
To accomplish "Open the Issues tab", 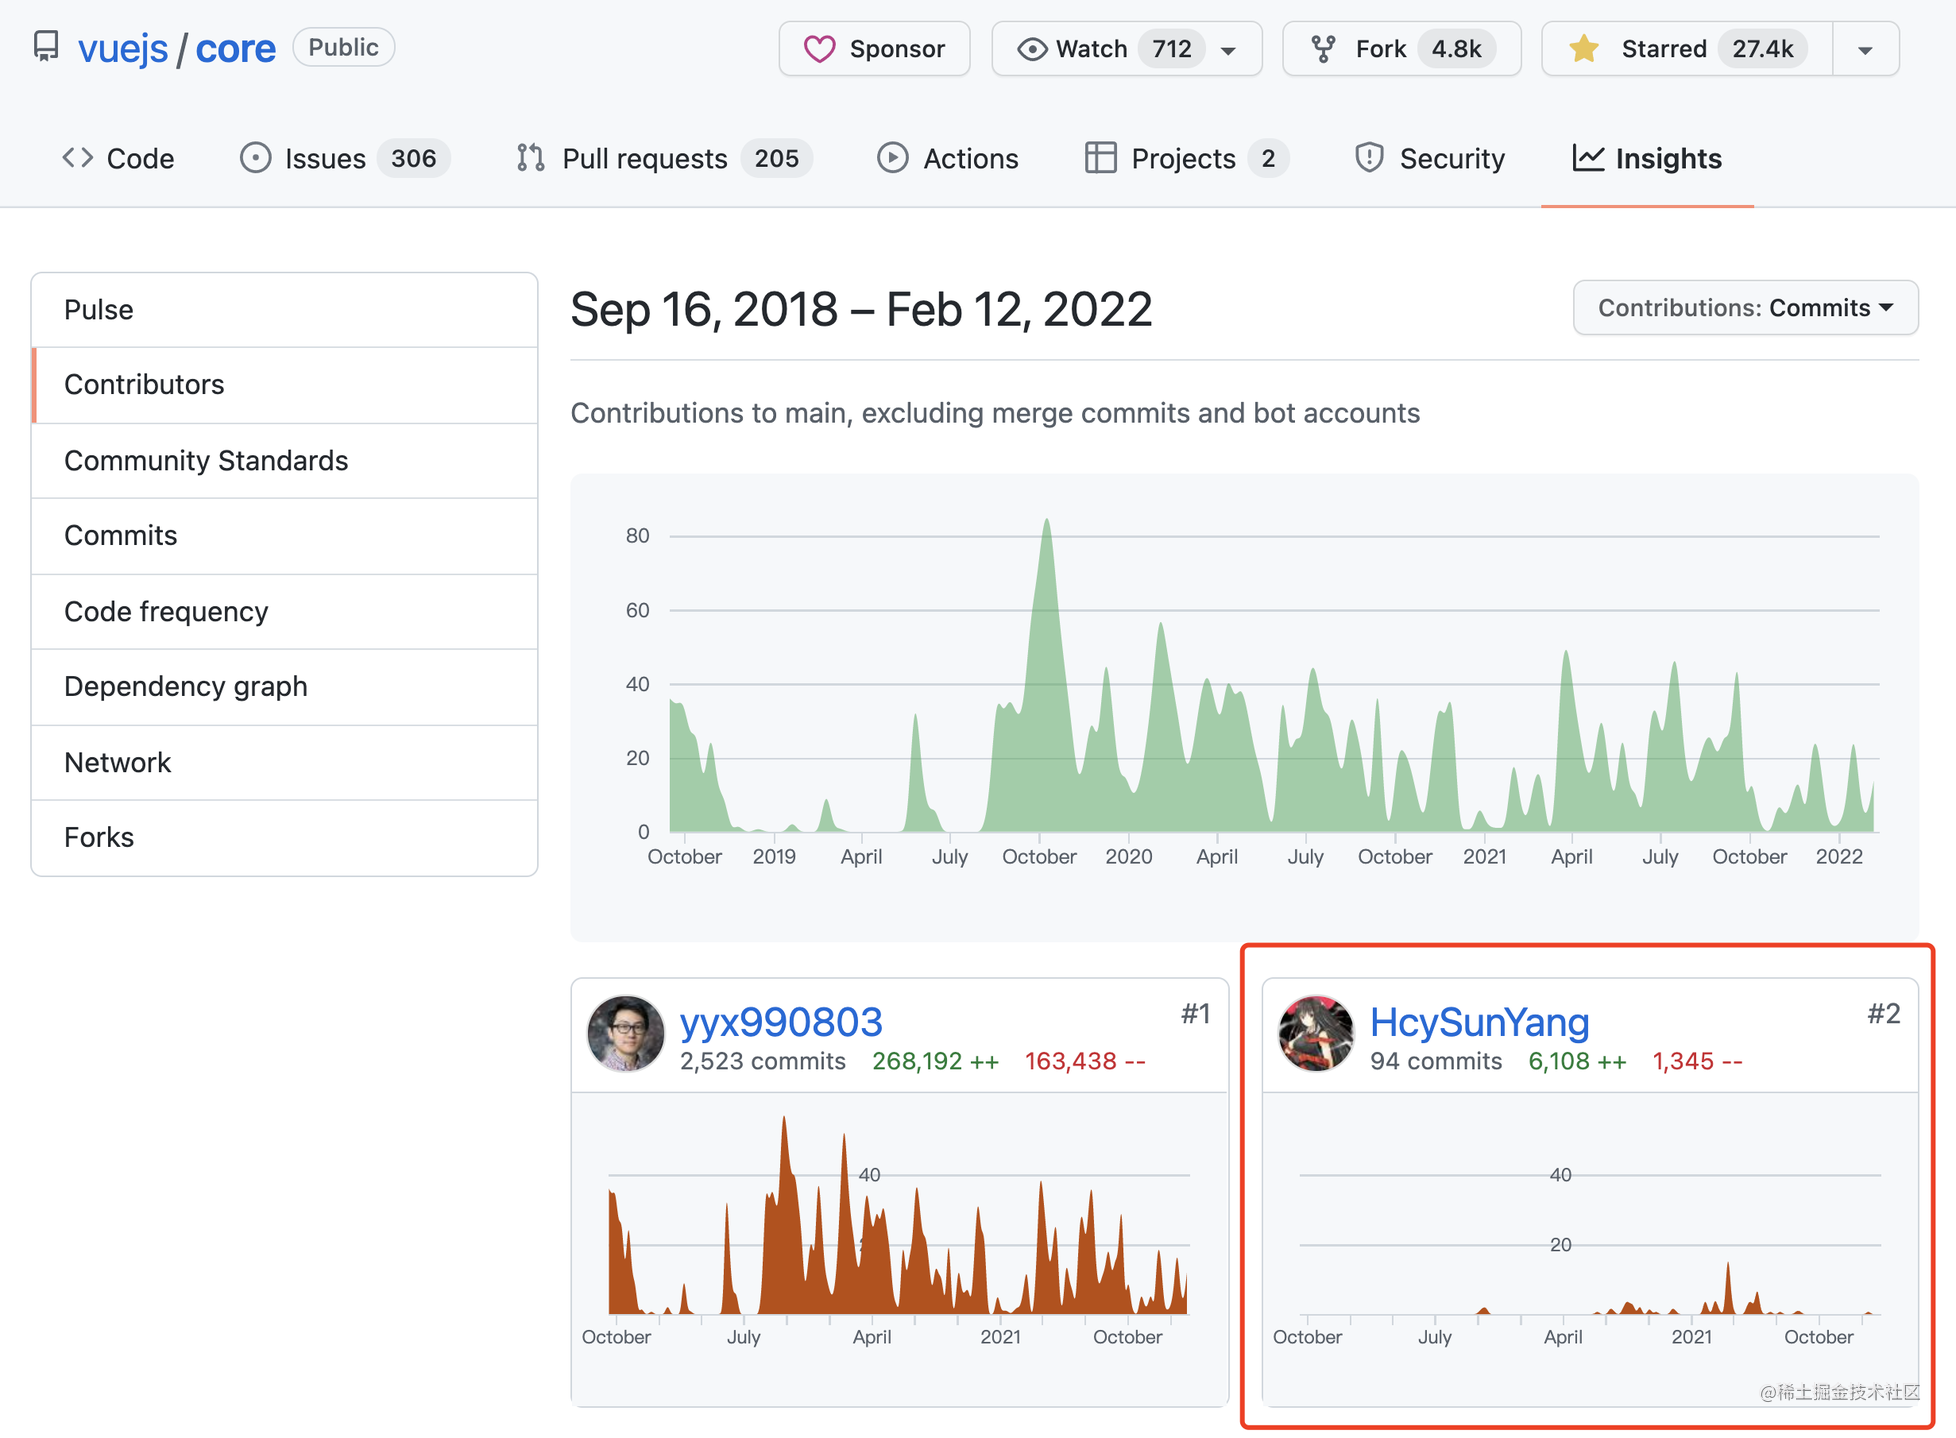I will coord(345,158).
